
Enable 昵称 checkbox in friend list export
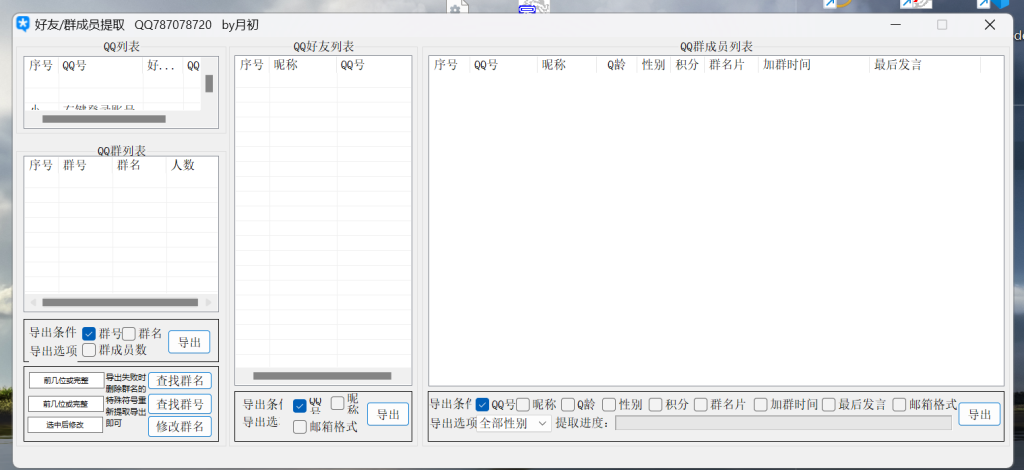tap(338, 403)
